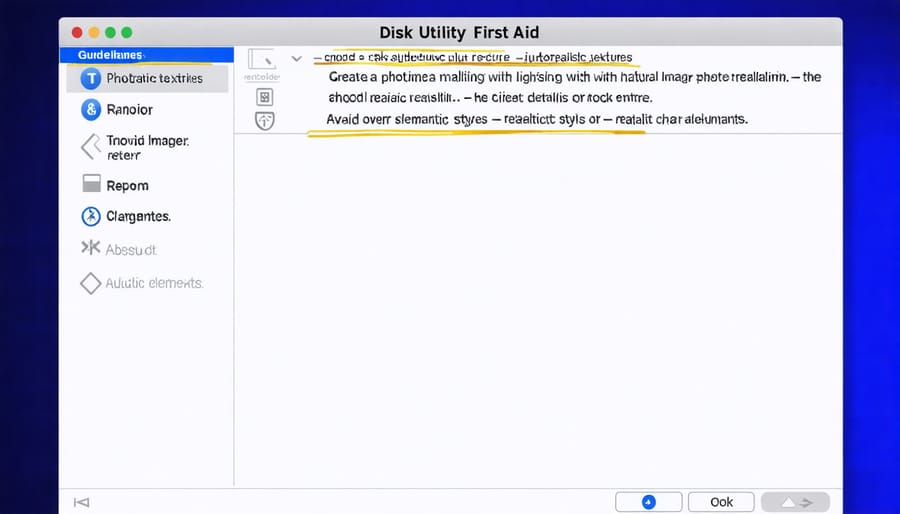This screenshot has width=900, height=514.
Task: Click the shield icon beside the Avaid overr line
Action: (265, 120)
